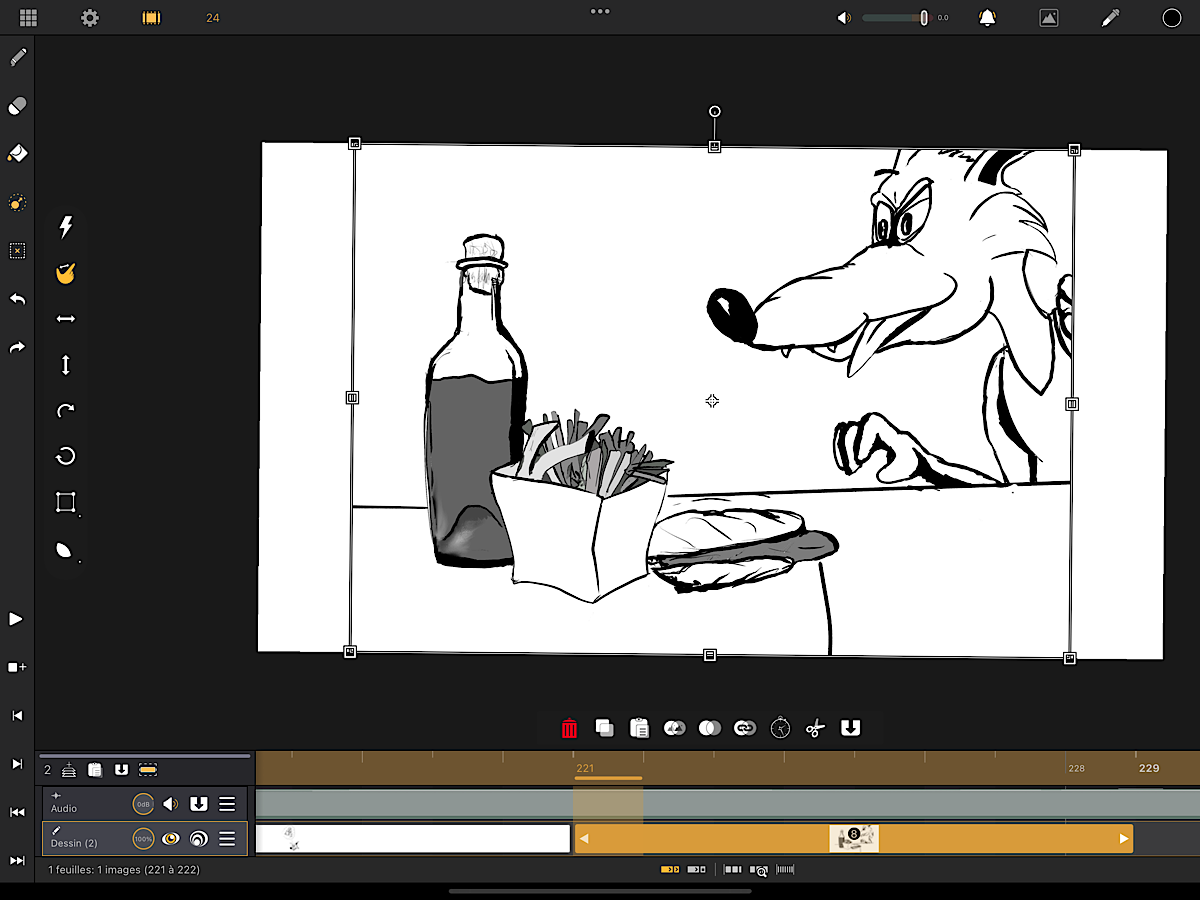Click frame 229 marker on timeline ruler
The height and width of the screenshot is (900, 1200).
pyautogui.click(x=1149, y=768)
